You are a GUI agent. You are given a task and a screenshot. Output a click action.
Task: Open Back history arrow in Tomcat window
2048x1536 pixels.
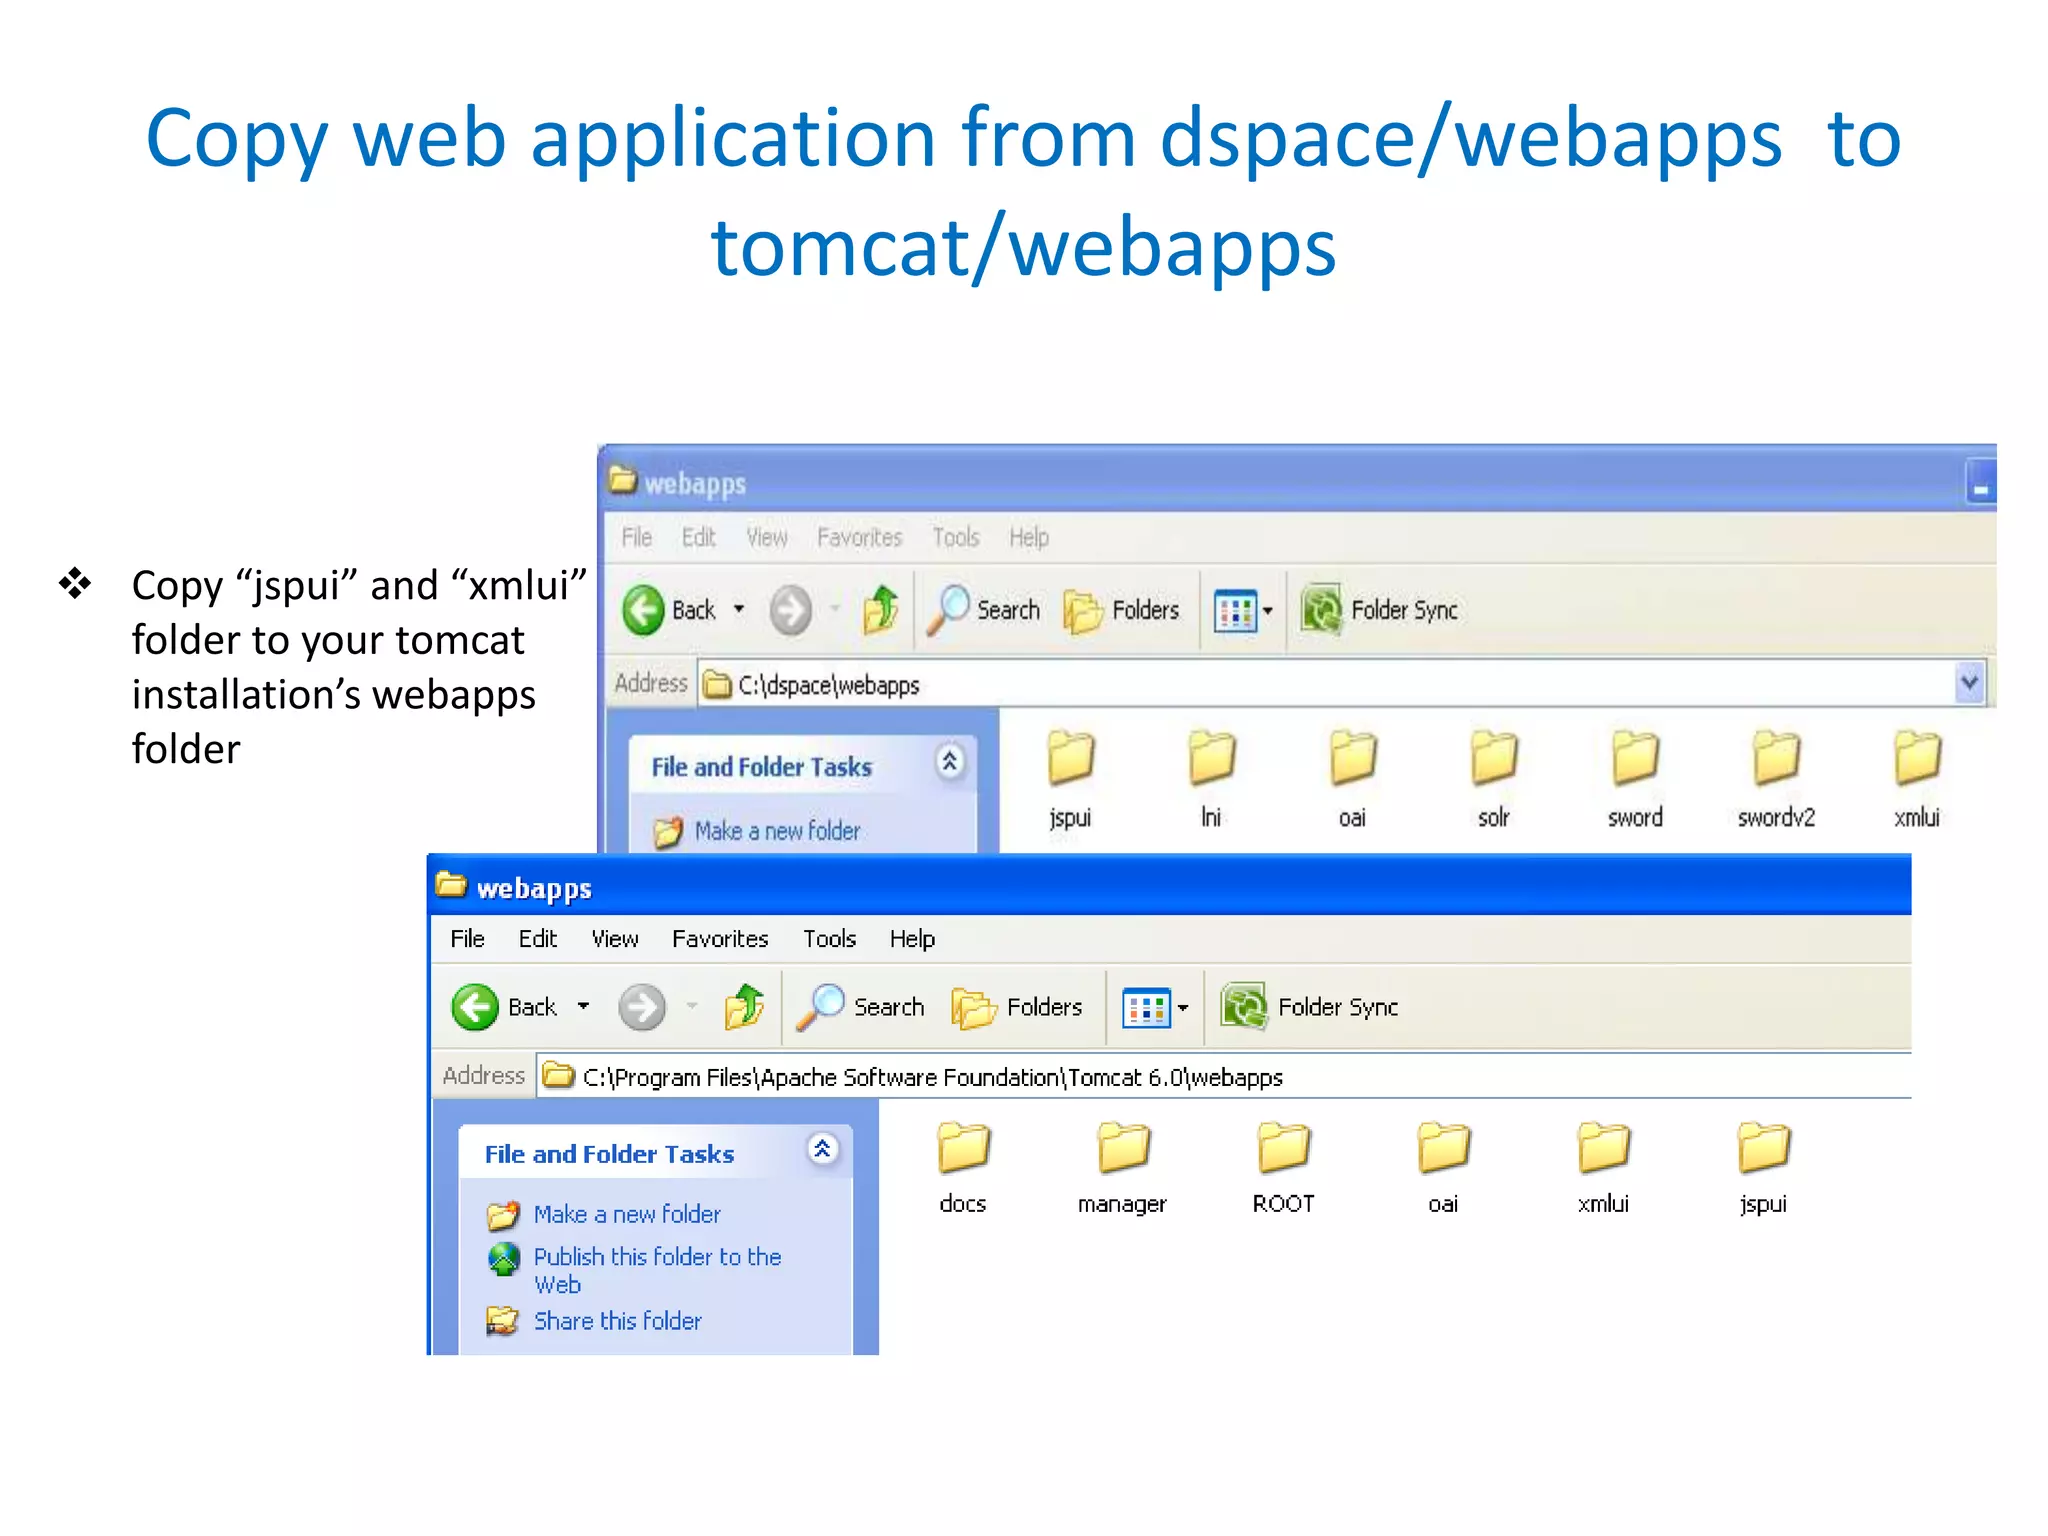click(583, 1007)
